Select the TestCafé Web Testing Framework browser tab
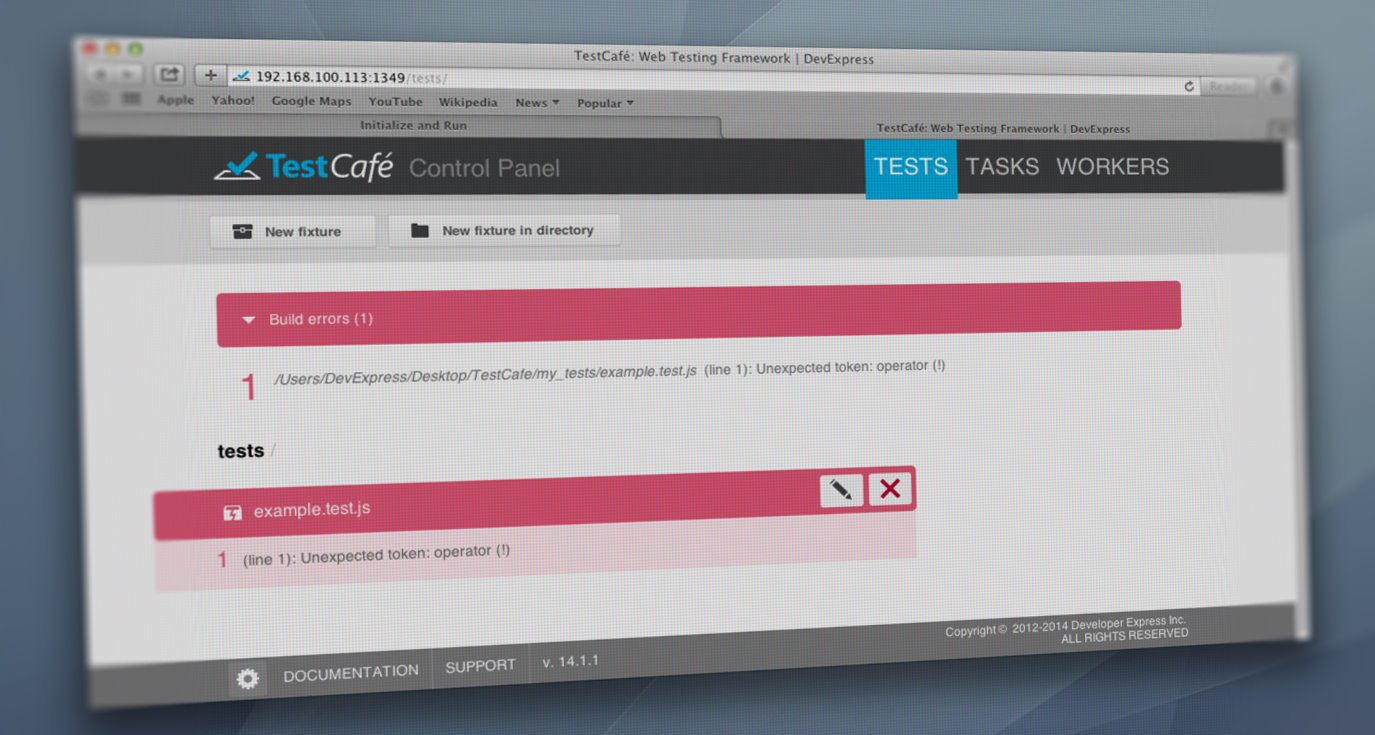 point(1002,129)
